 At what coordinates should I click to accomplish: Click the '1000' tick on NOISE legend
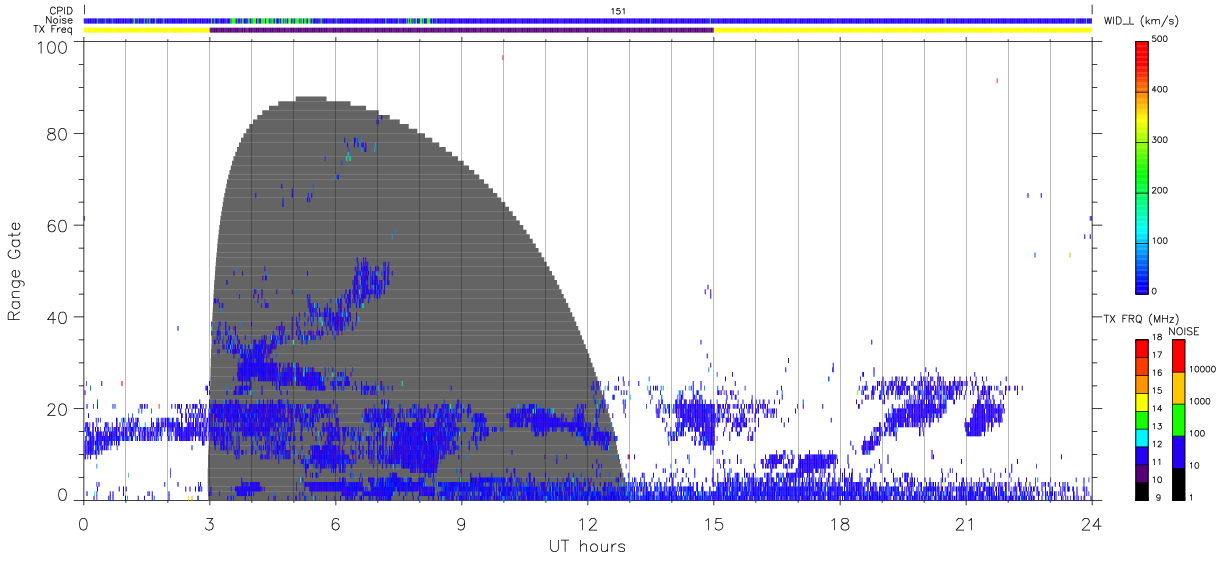click(x=1199, y=401)
